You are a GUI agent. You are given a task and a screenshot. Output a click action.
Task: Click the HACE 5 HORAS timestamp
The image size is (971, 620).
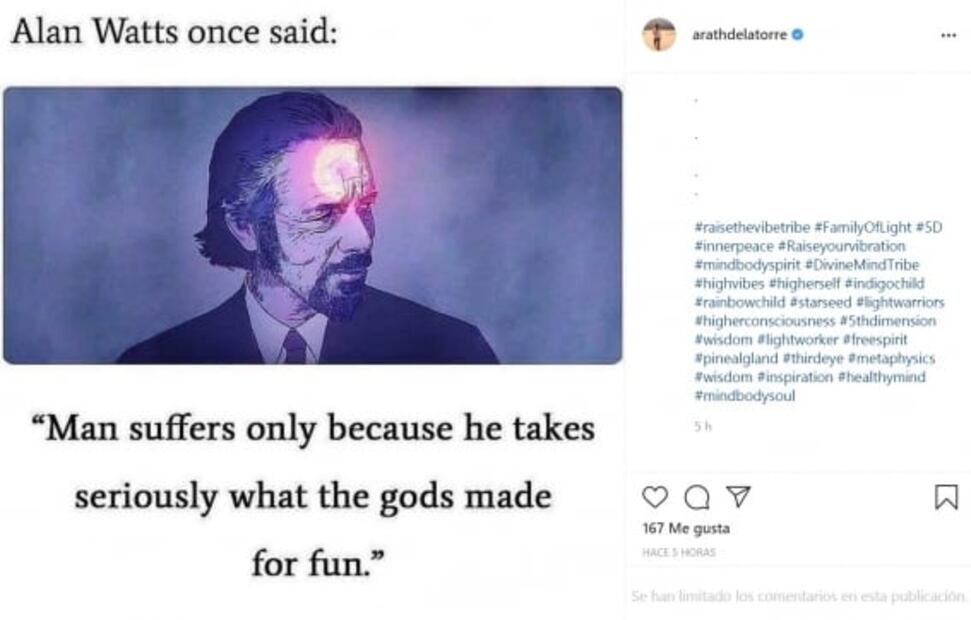pyautogui.click(x=678, y=552)
